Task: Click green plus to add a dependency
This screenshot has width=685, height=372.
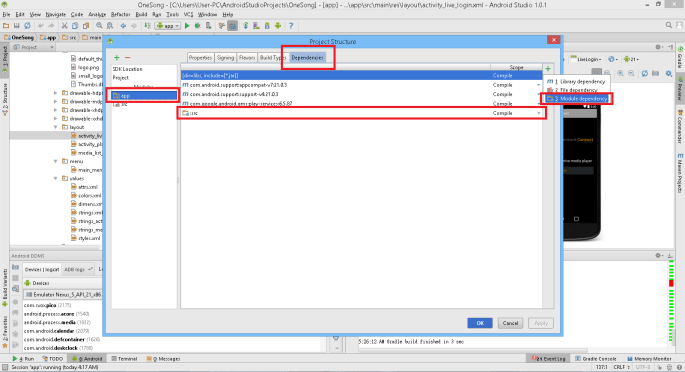Action: [x=548, y=69]
